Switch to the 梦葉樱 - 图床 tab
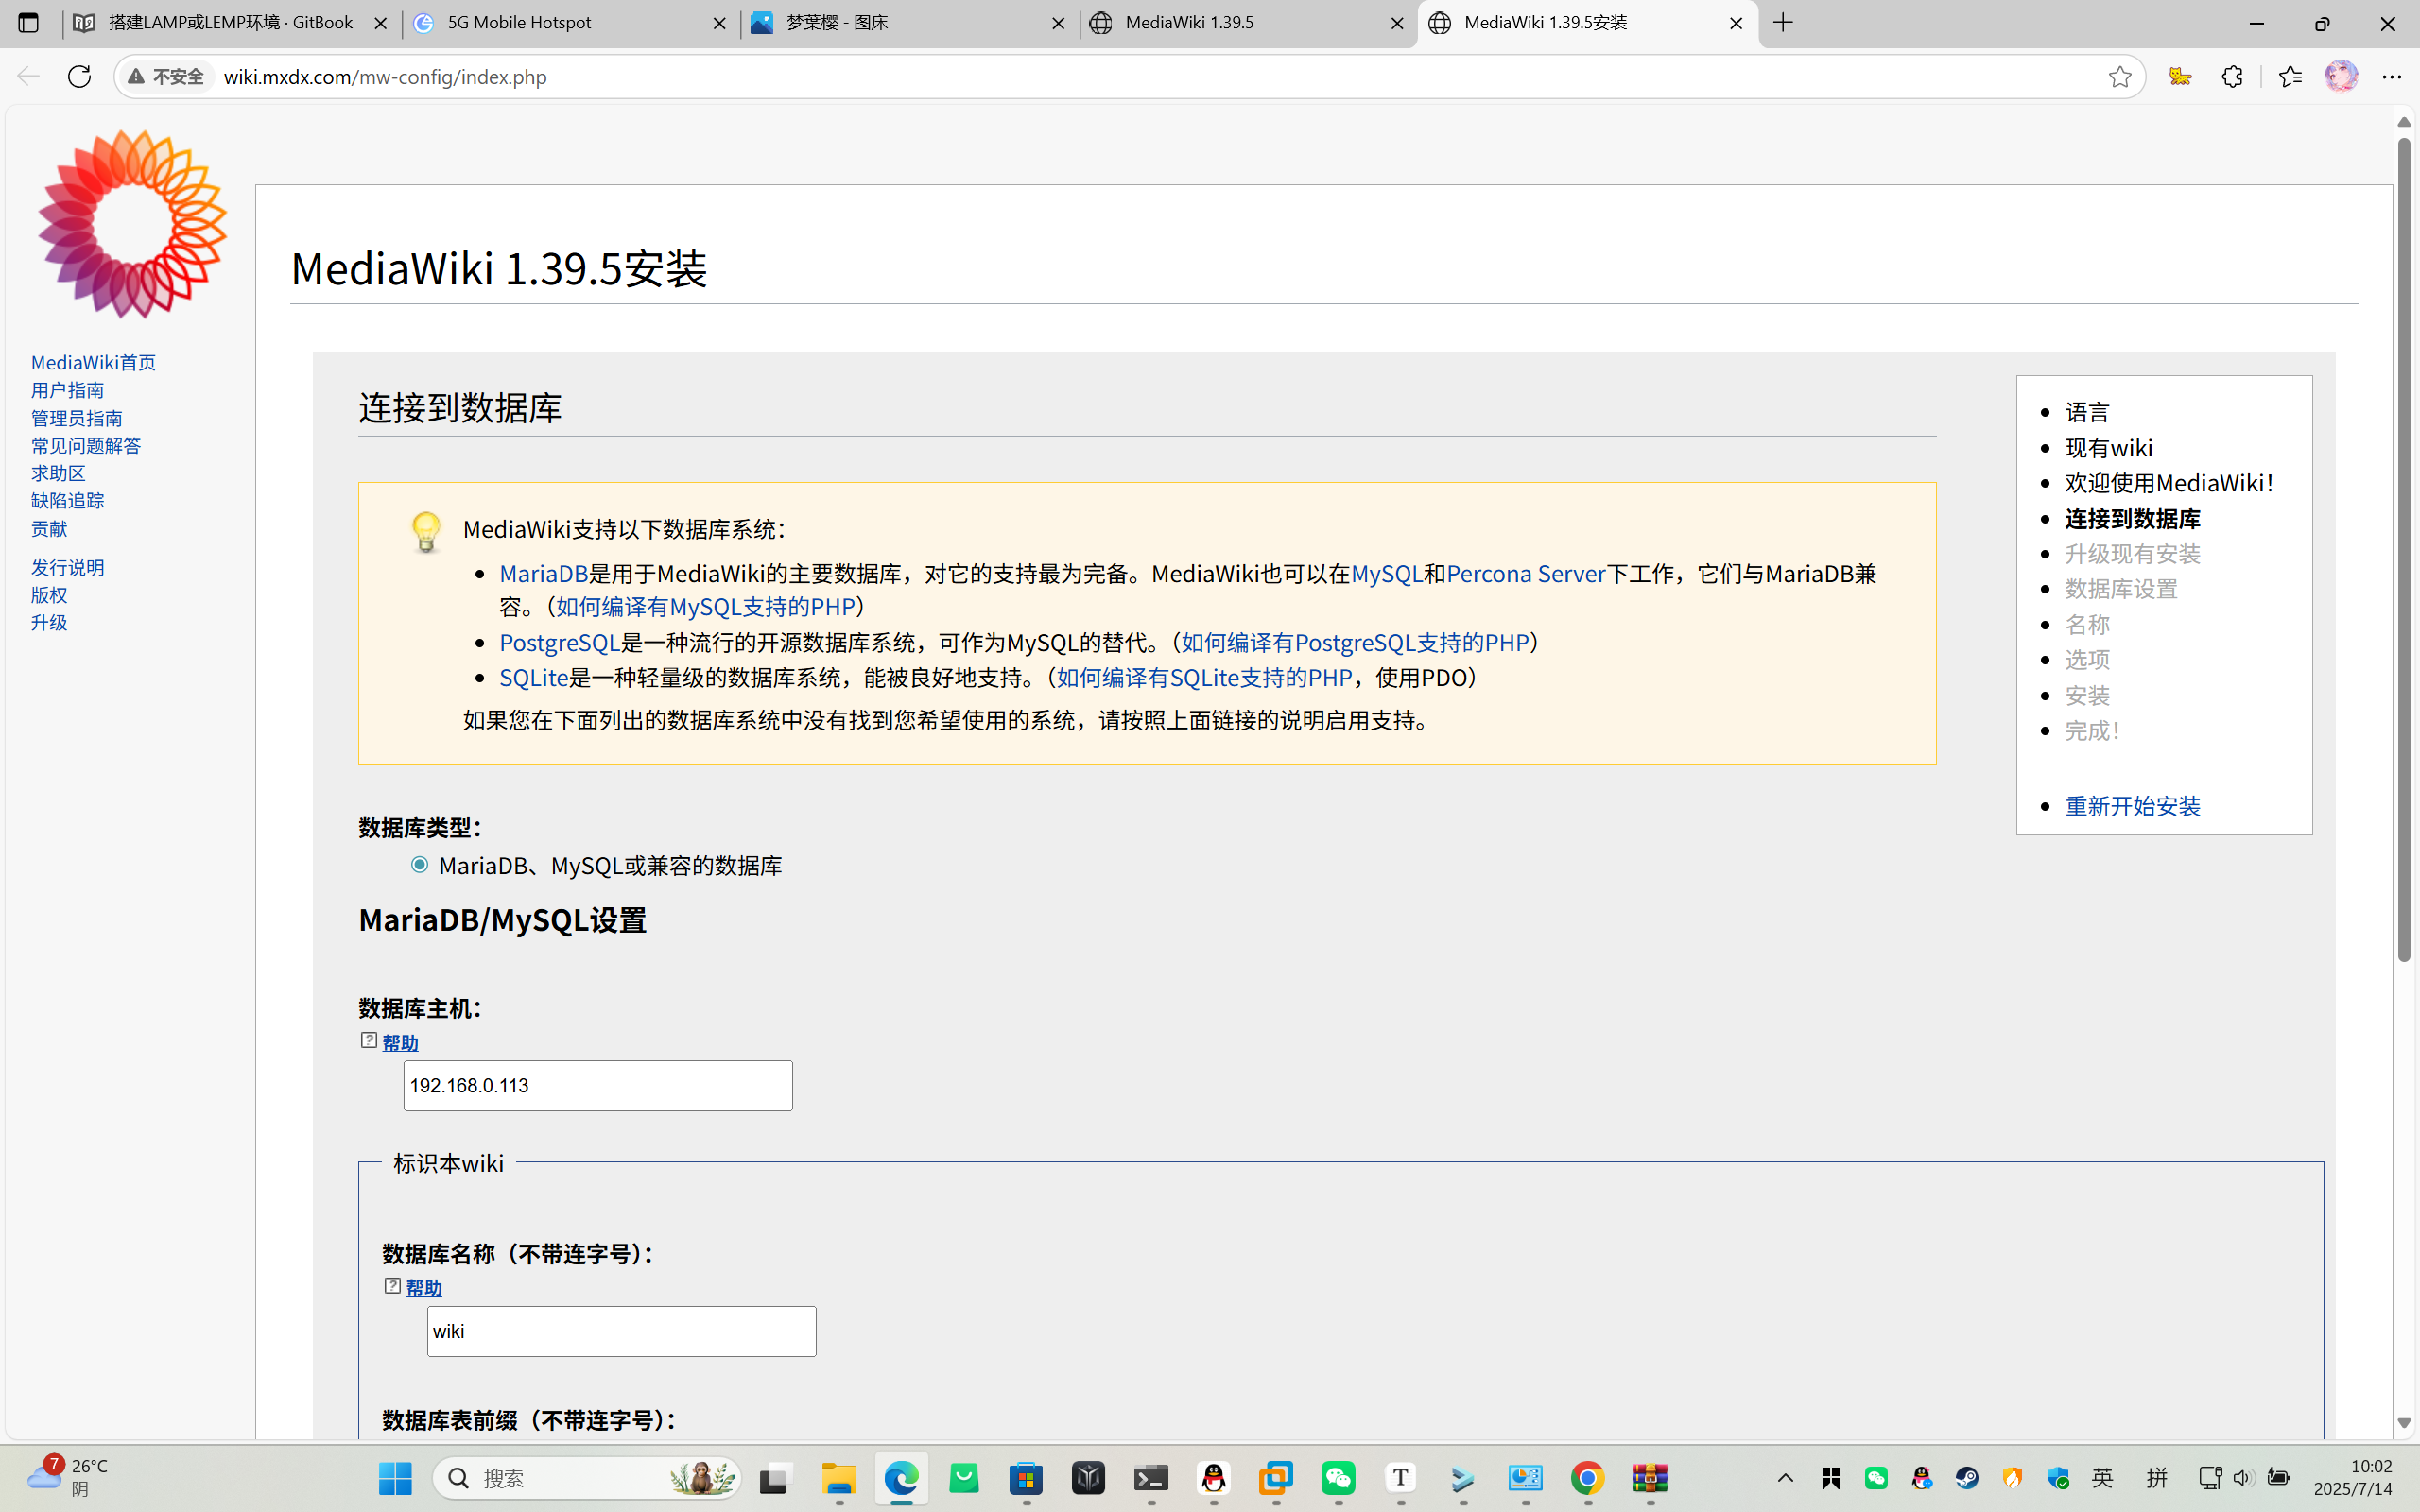This screenshot has height=1512, width=2420. click(909, 23)
